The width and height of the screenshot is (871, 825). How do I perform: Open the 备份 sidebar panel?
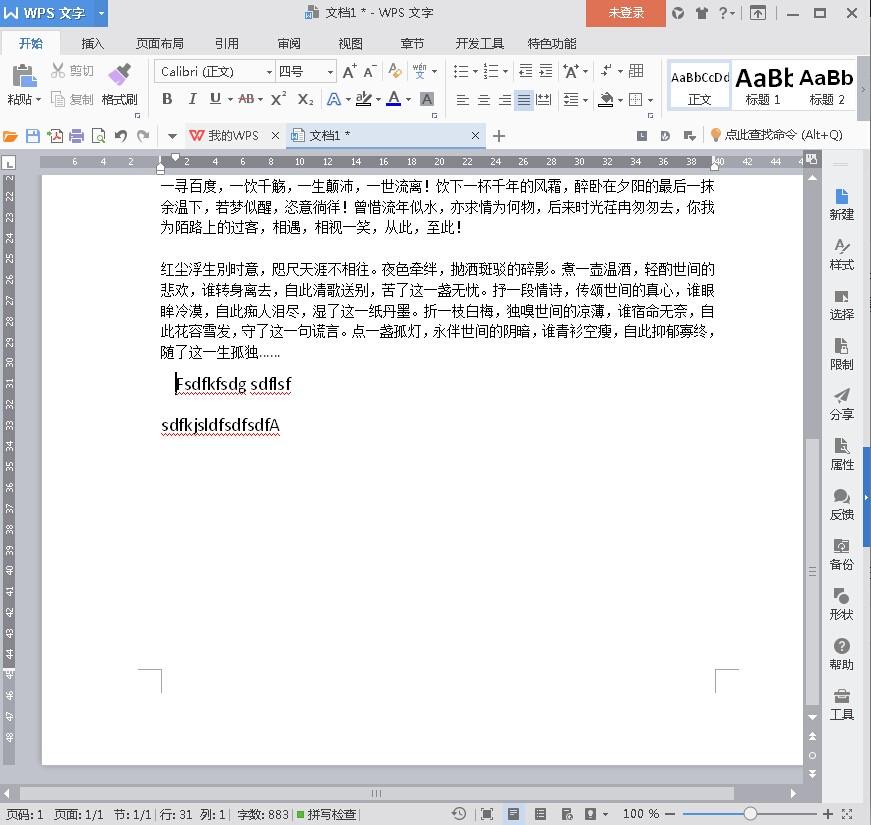click(842, 554)
